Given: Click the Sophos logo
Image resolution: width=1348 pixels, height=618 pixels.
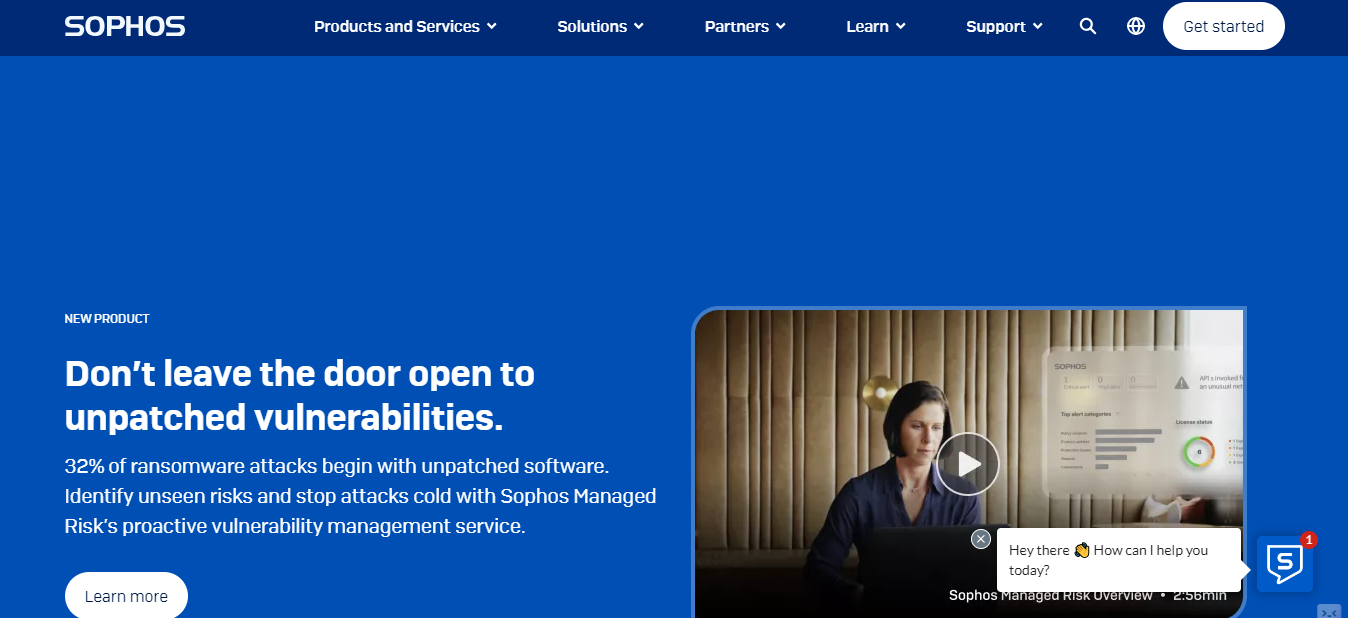Looking at the screenshot, I should tap(125, 26).
